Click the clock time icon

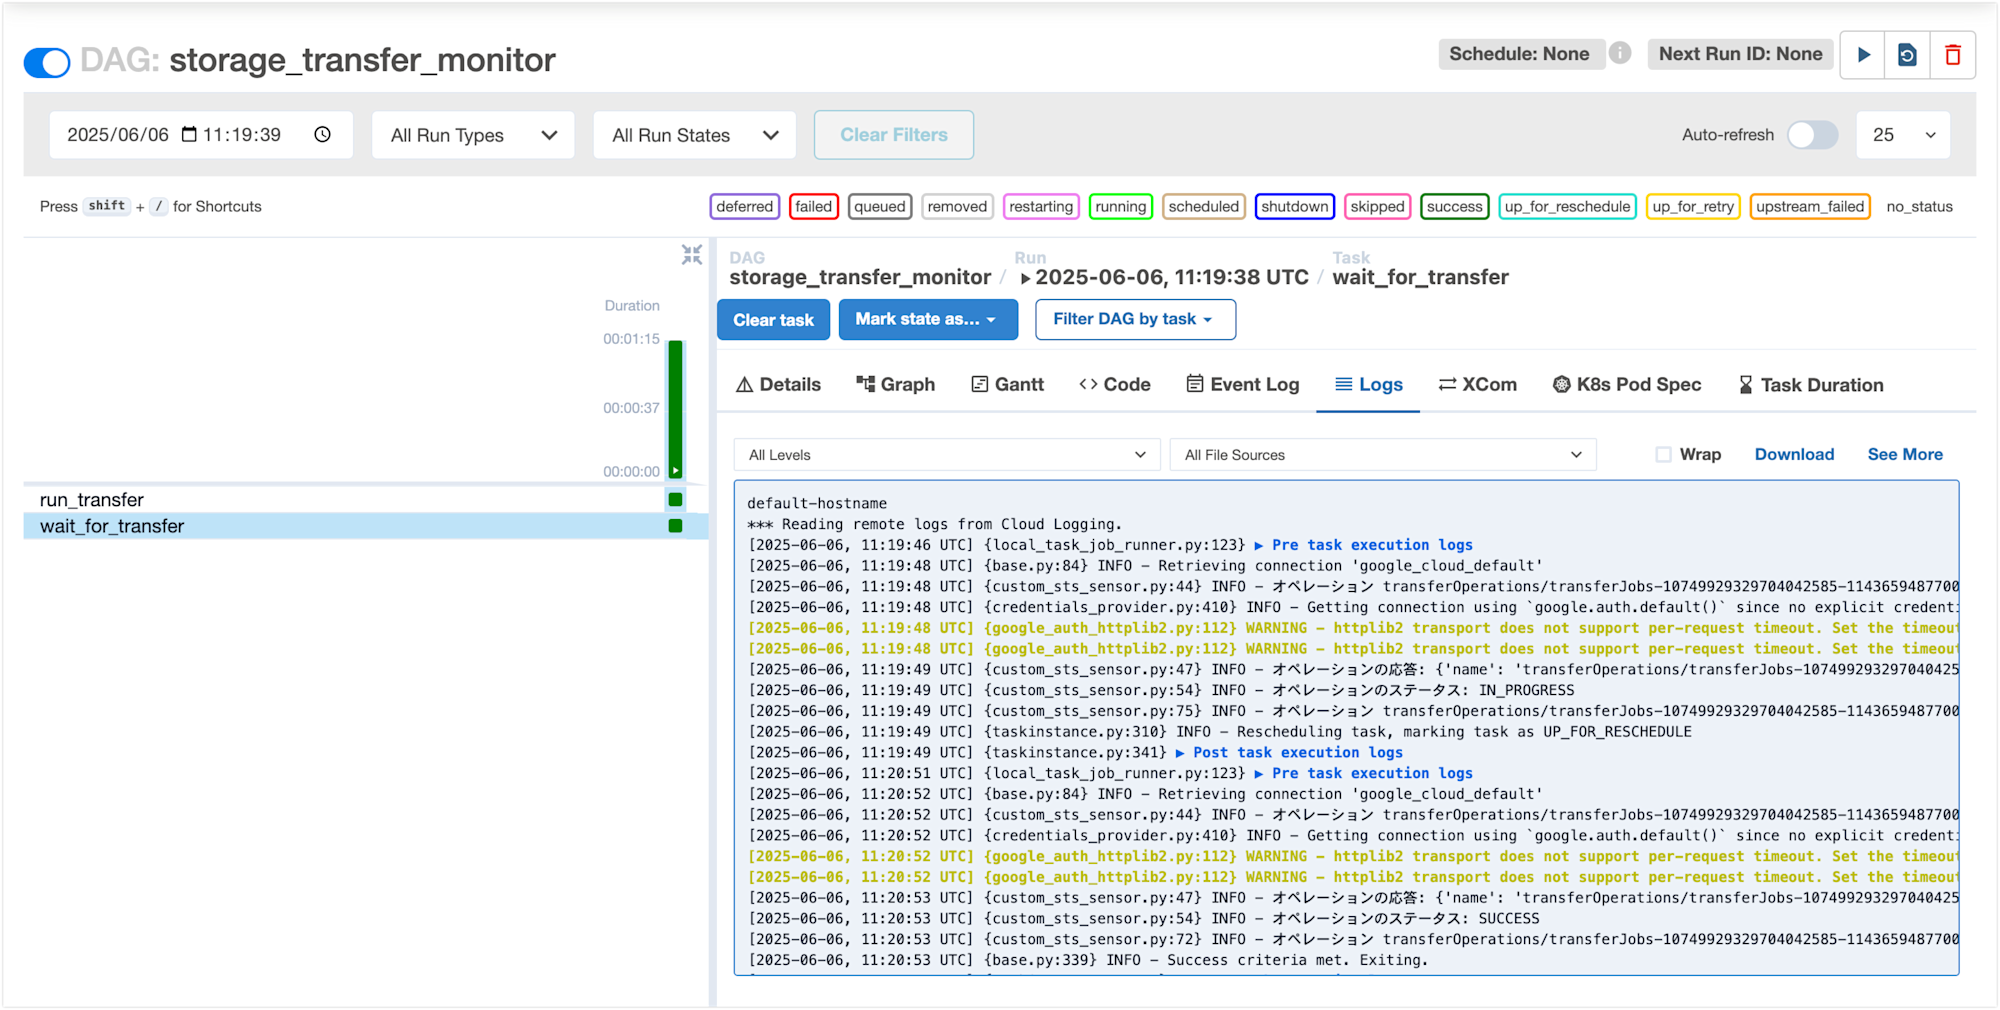point(322,134)
